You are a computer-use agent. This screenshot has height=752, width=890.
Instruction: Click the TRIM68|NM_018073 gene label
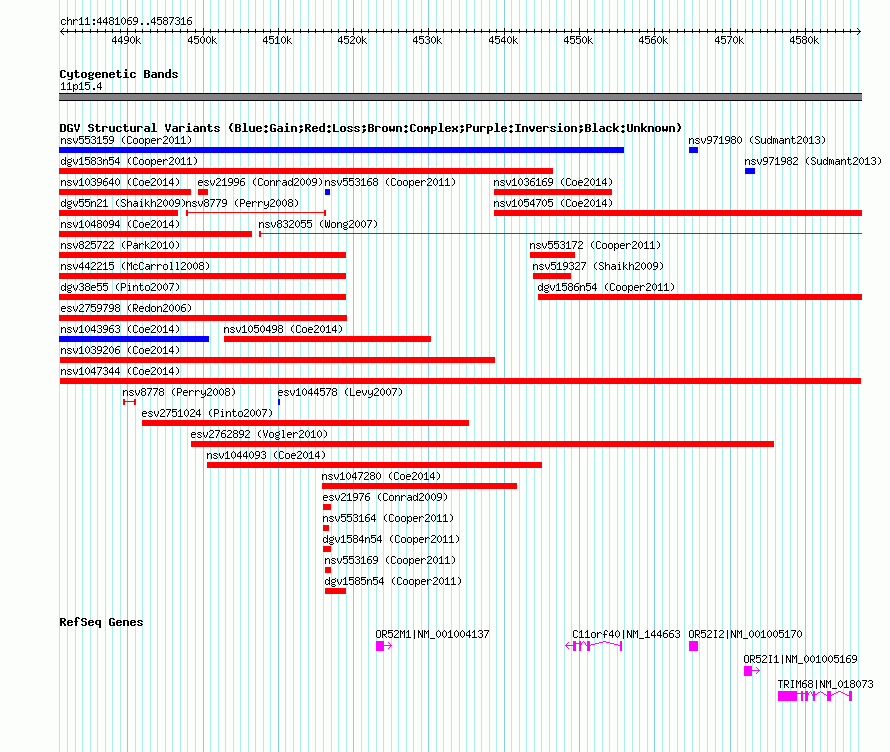(825, 684)
